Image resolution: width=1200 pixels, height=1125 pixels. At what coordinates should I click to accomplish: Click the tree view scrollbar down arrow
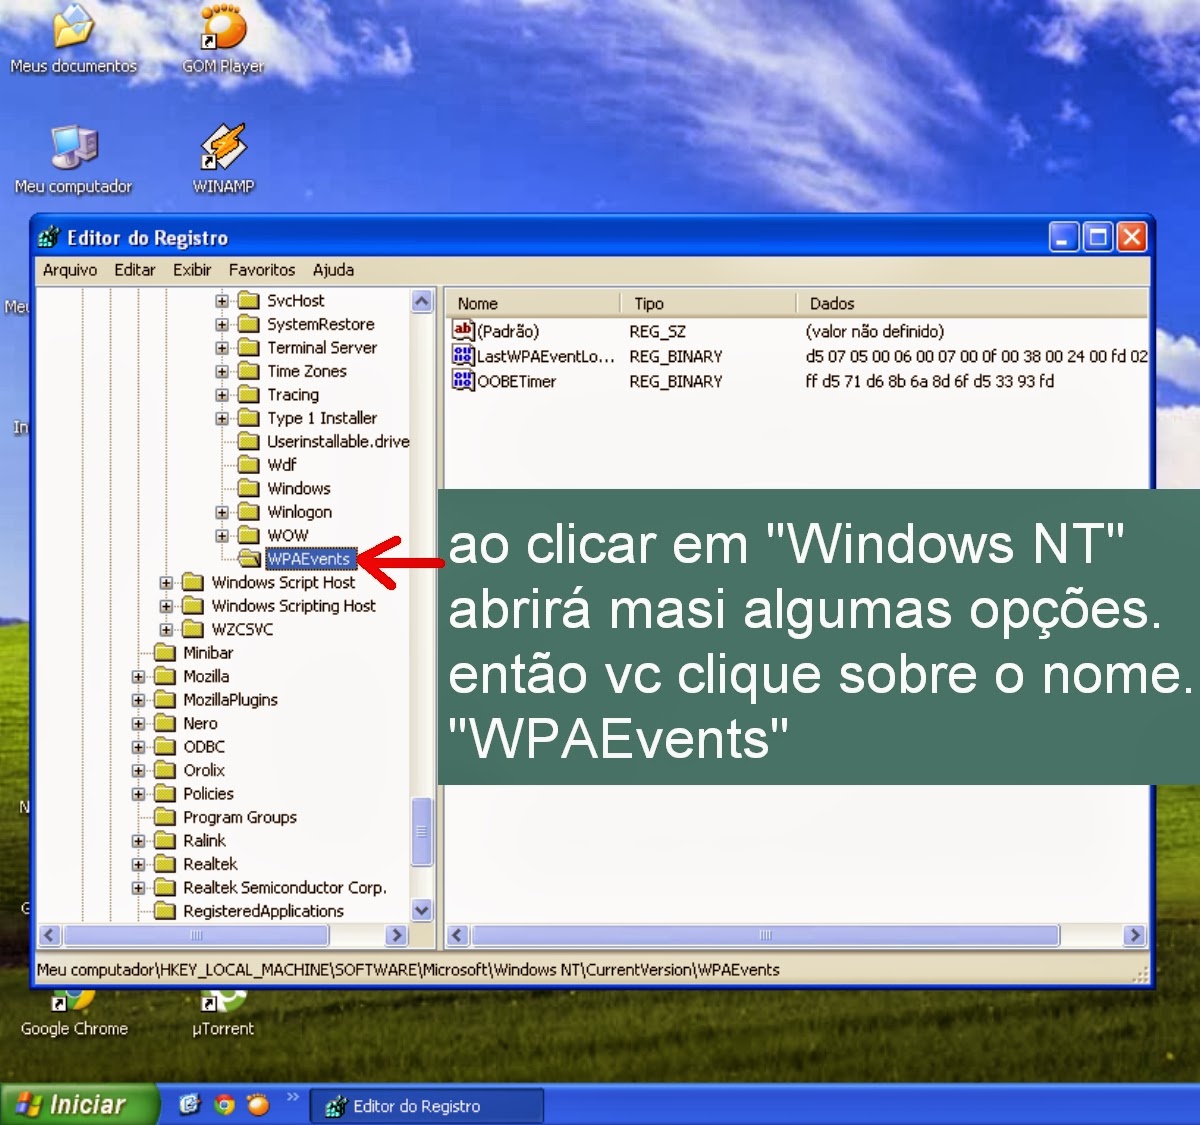(420, 911)
